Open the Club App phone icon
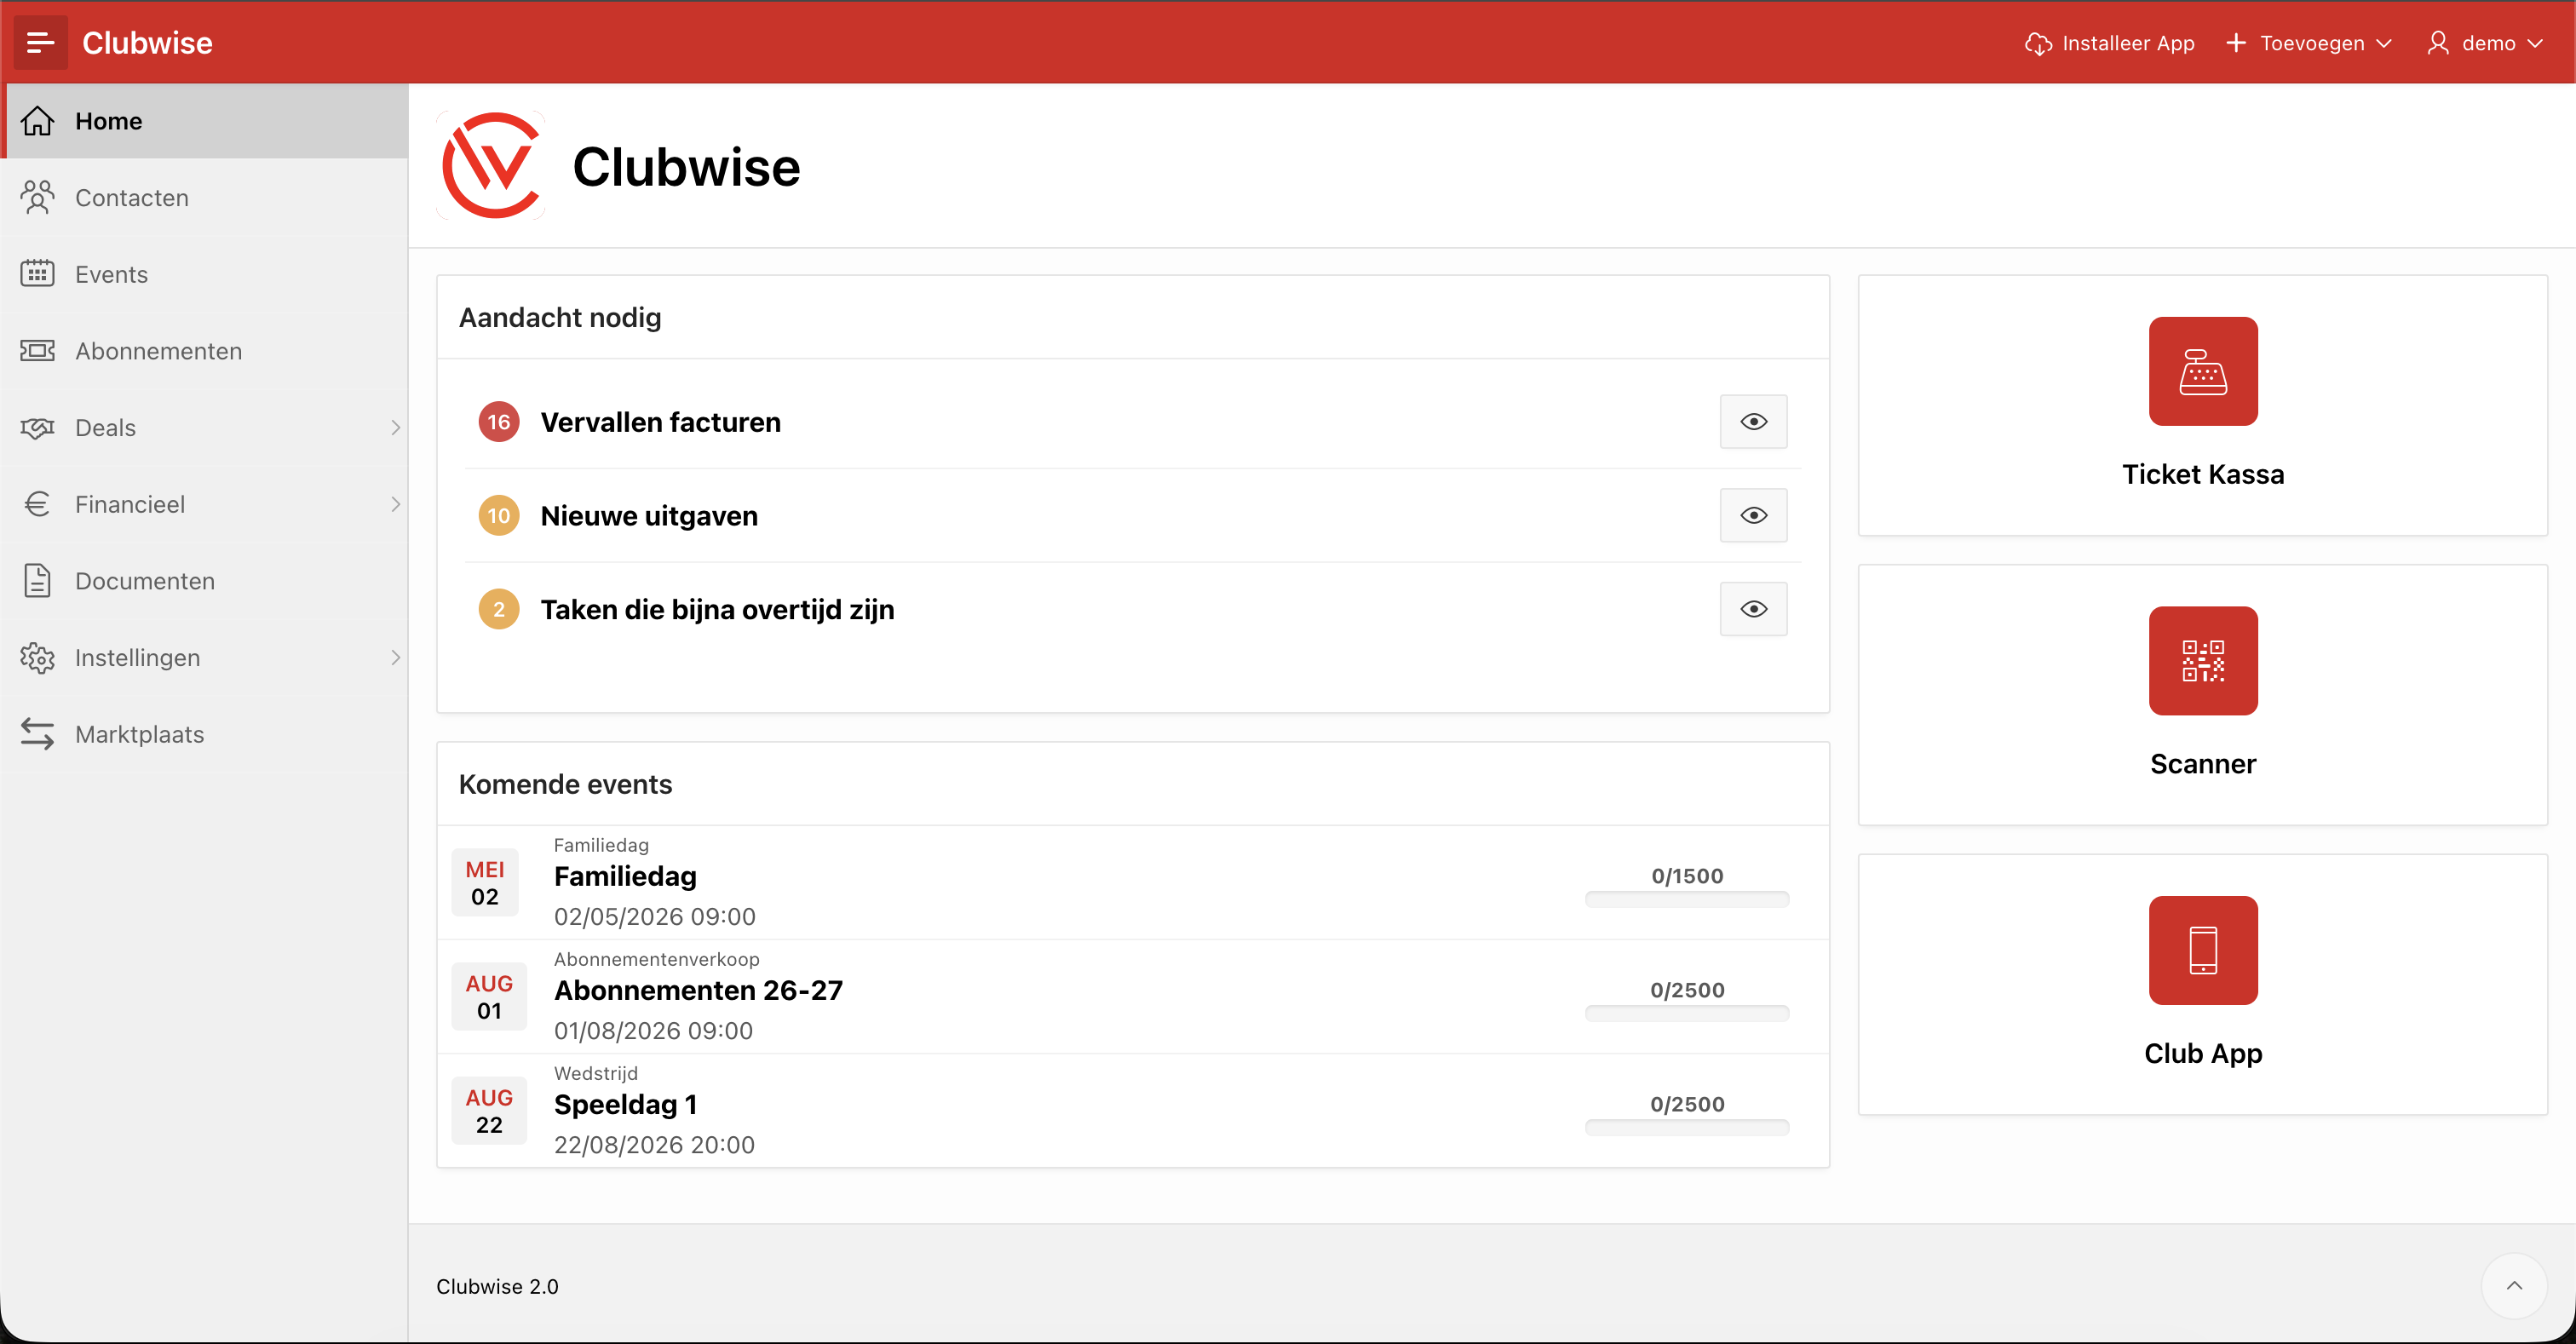Viewport: 2576px width, 1344px height. 2203,950
